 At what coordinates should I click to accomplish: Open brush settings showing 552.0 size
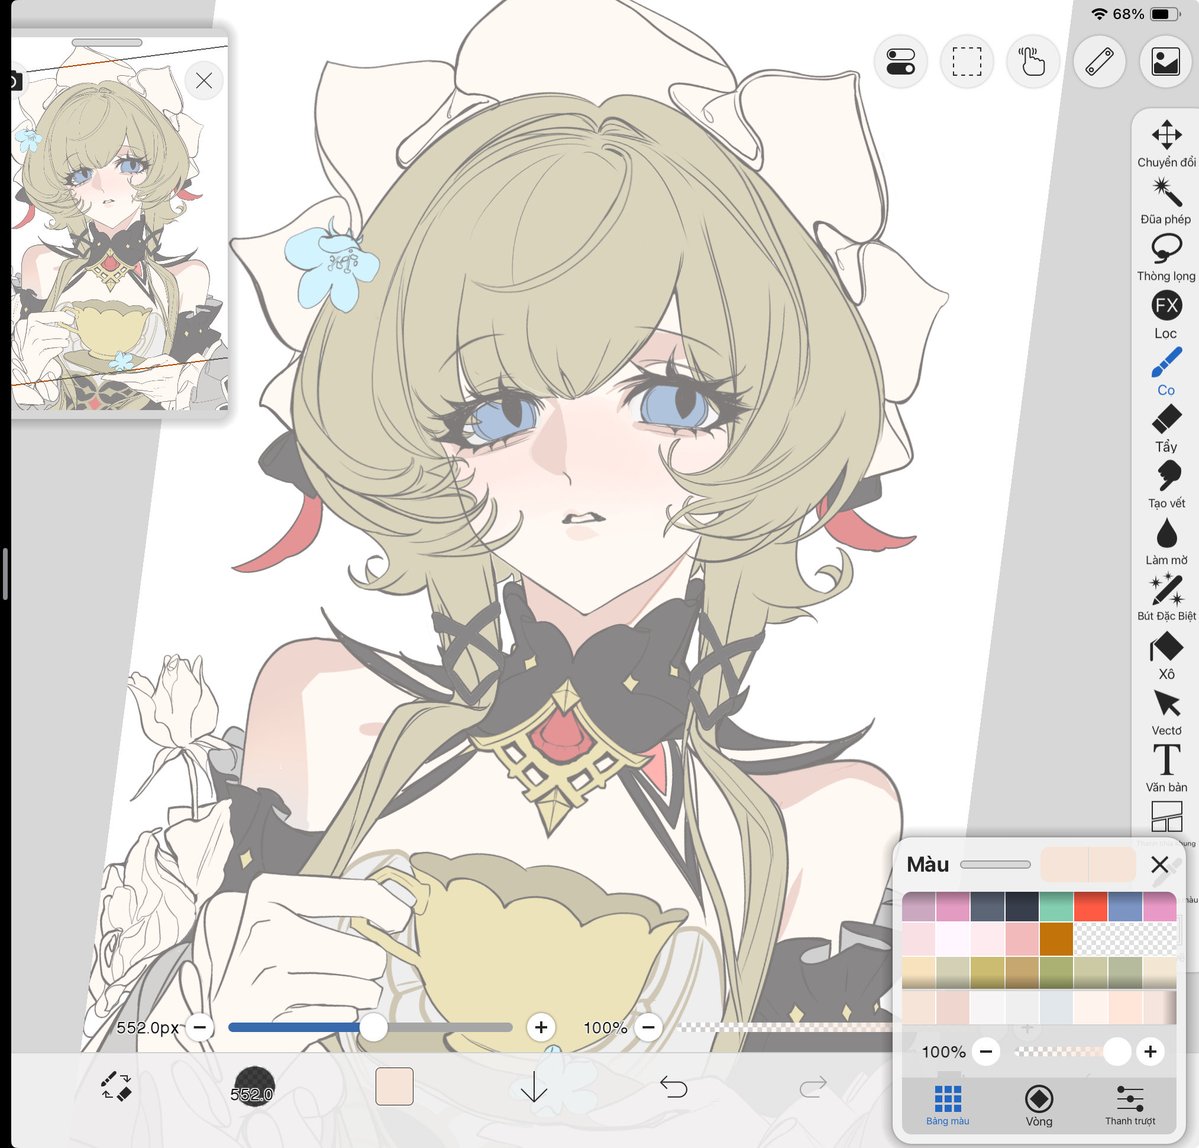click(x=252, y=1087)
